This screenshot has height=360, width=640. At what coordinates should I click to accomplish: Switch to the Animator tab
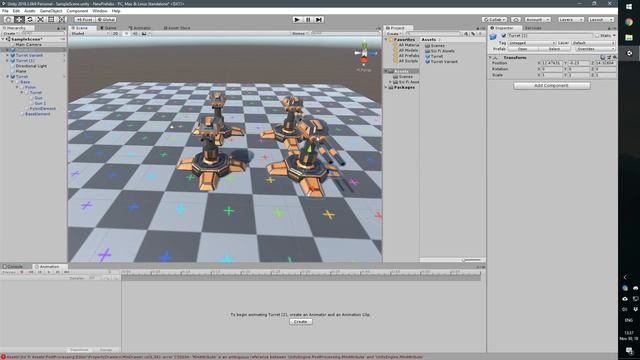[140, 28]
